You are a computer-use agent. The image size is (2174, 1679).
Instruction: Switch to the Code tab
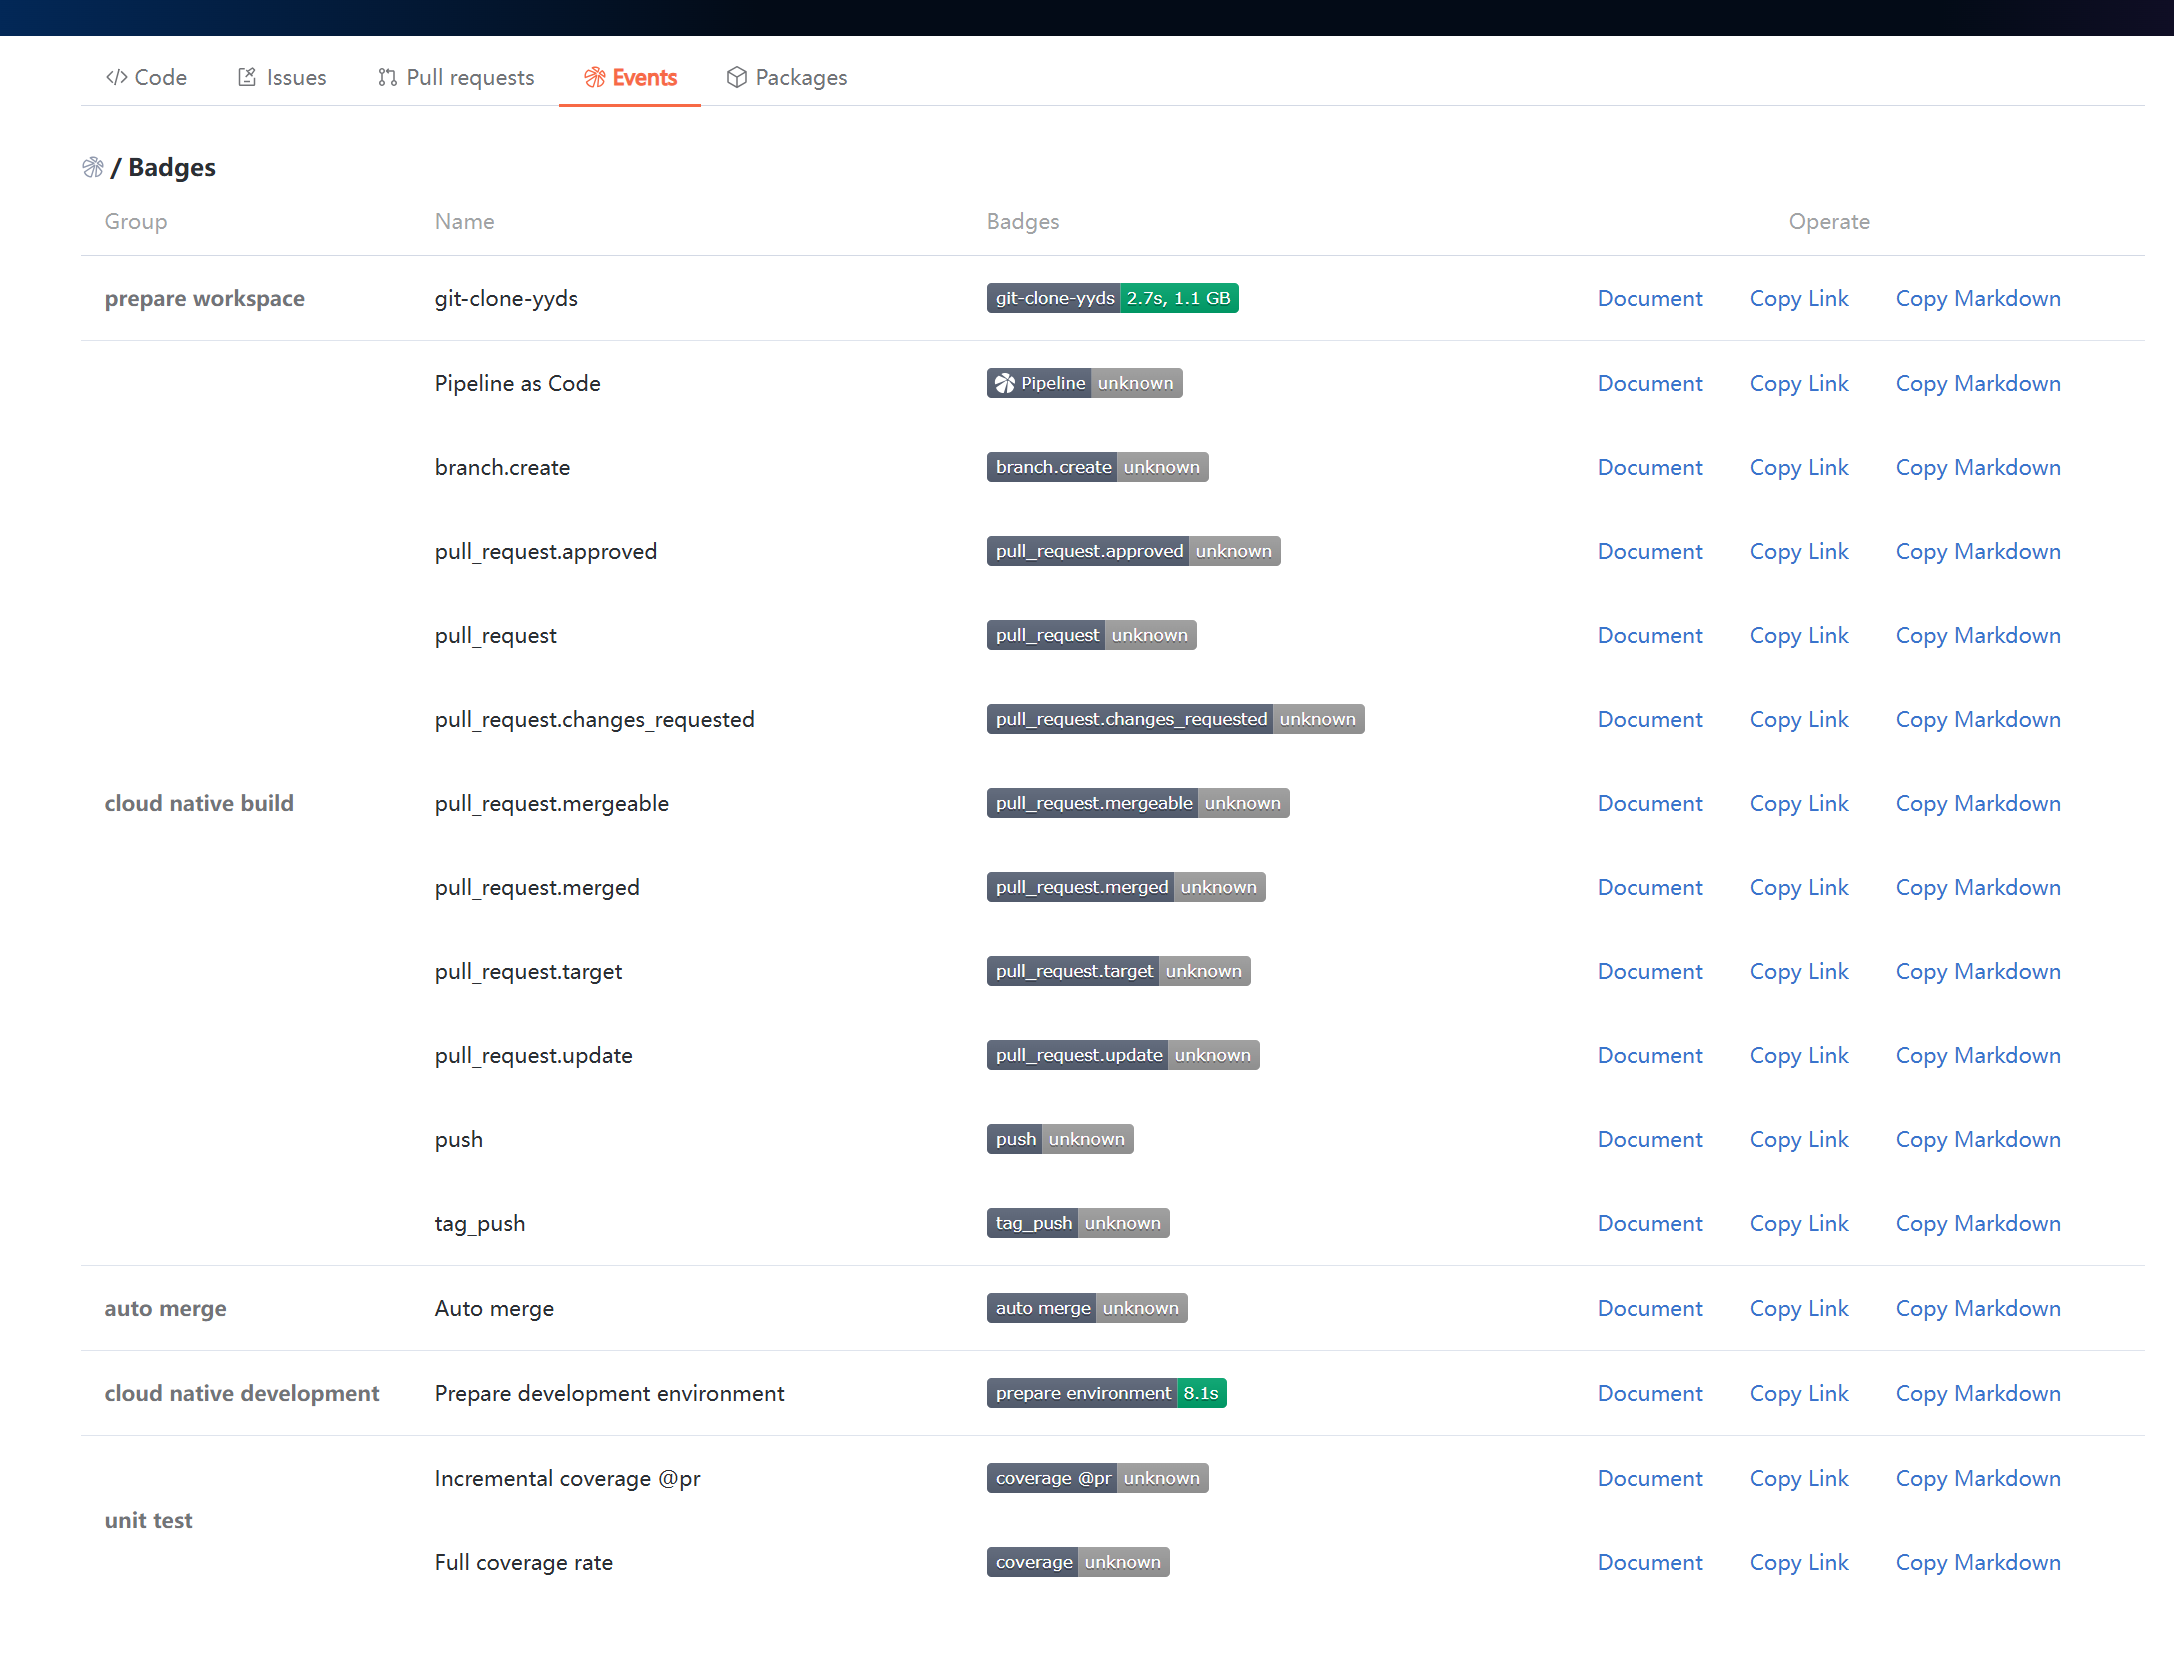click(x=146, y=77)
